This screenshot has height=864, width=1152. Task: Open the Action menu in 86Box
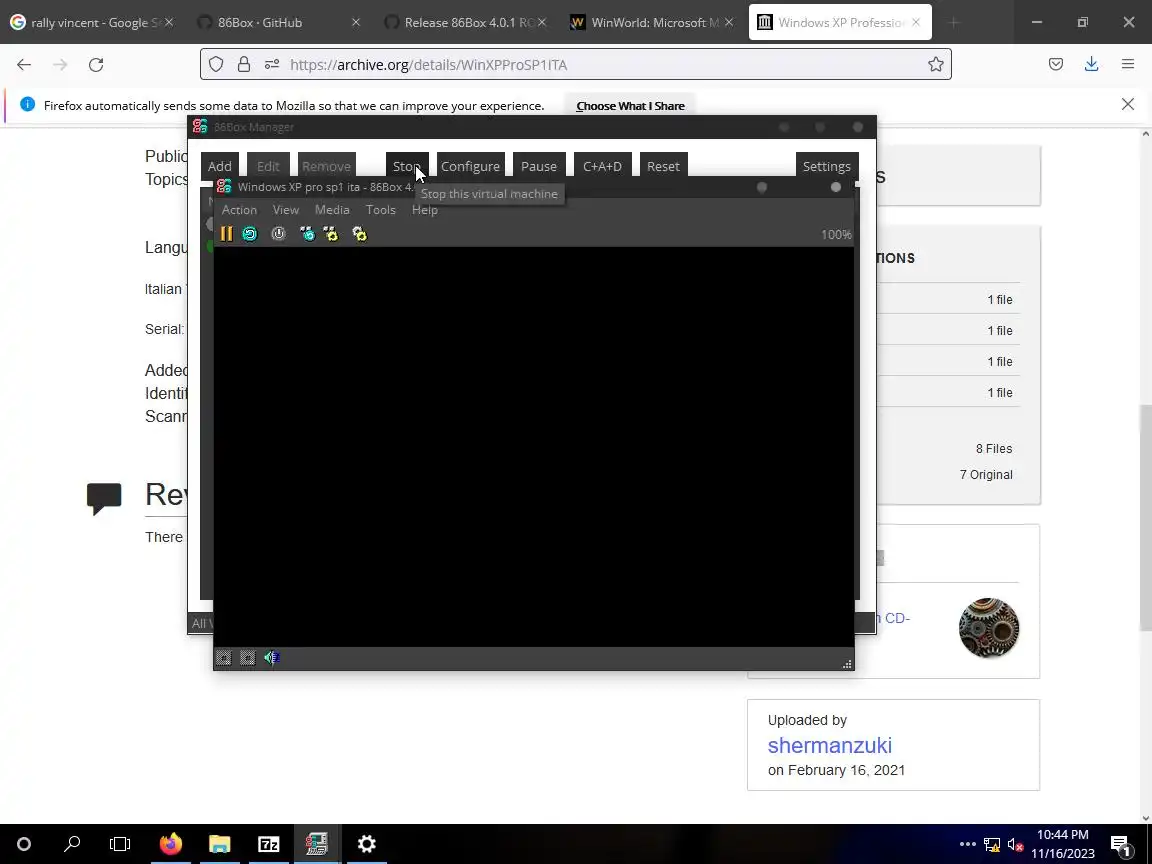coord(240,210)
